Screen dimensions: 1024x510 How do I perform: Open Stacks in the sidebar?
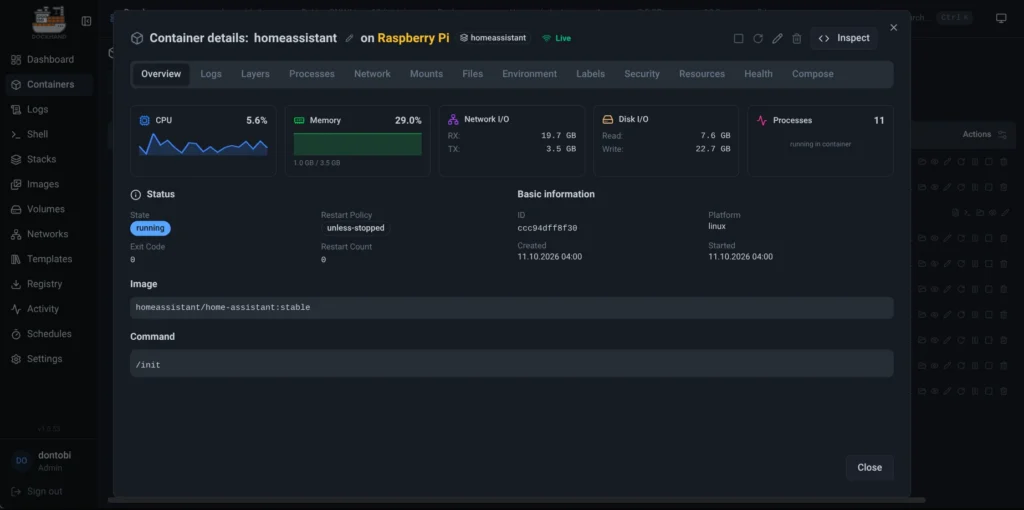[x=48, y=159]
